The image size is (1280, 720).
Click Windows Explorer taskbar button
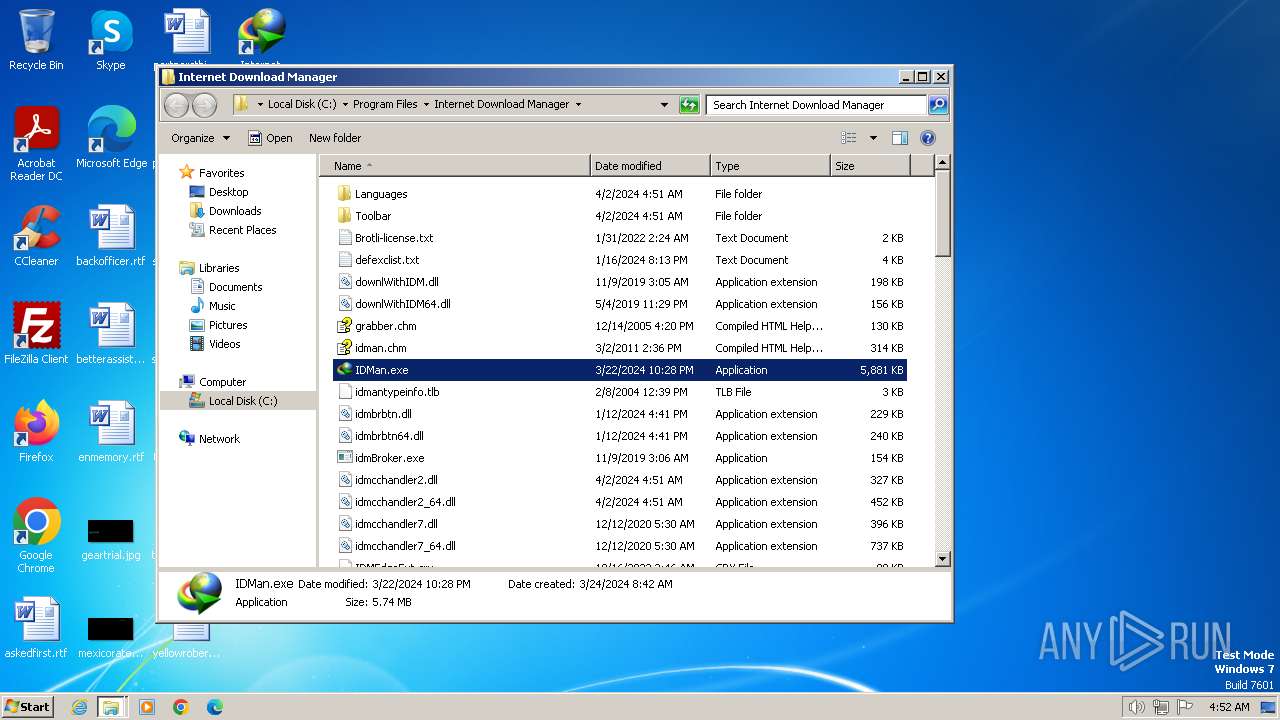(x=111, y=707)
